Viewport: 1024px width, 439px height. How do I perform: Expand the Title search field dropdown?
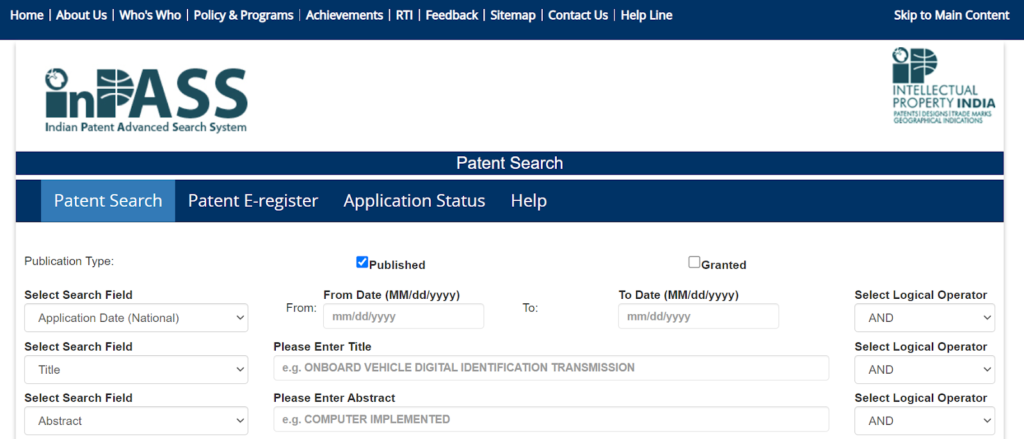(x=136, y=369)
